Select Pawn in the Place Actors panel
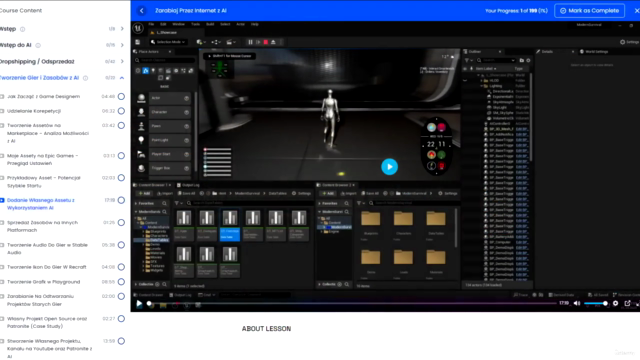The height and width of the screenshot is (360, 640). click(163, 126)
